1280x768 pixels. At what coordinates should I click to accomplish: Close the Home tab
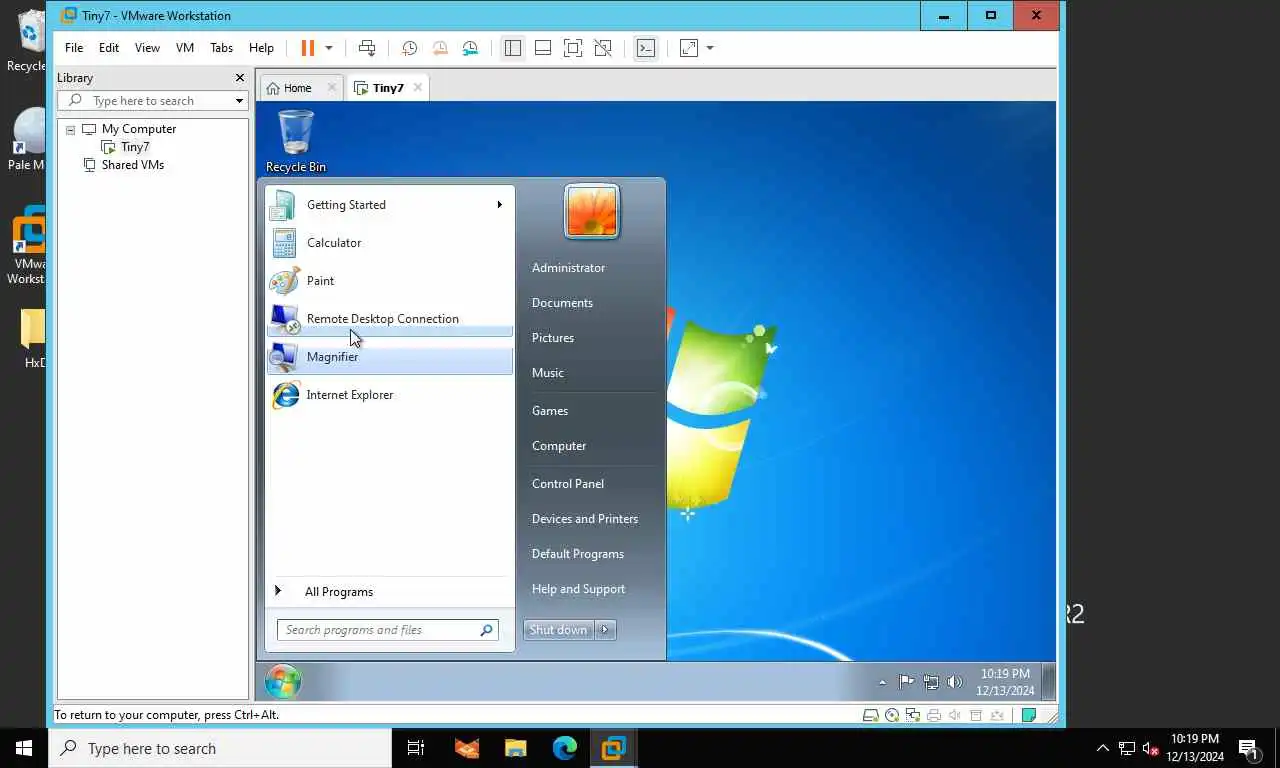(x=332, y=88)
